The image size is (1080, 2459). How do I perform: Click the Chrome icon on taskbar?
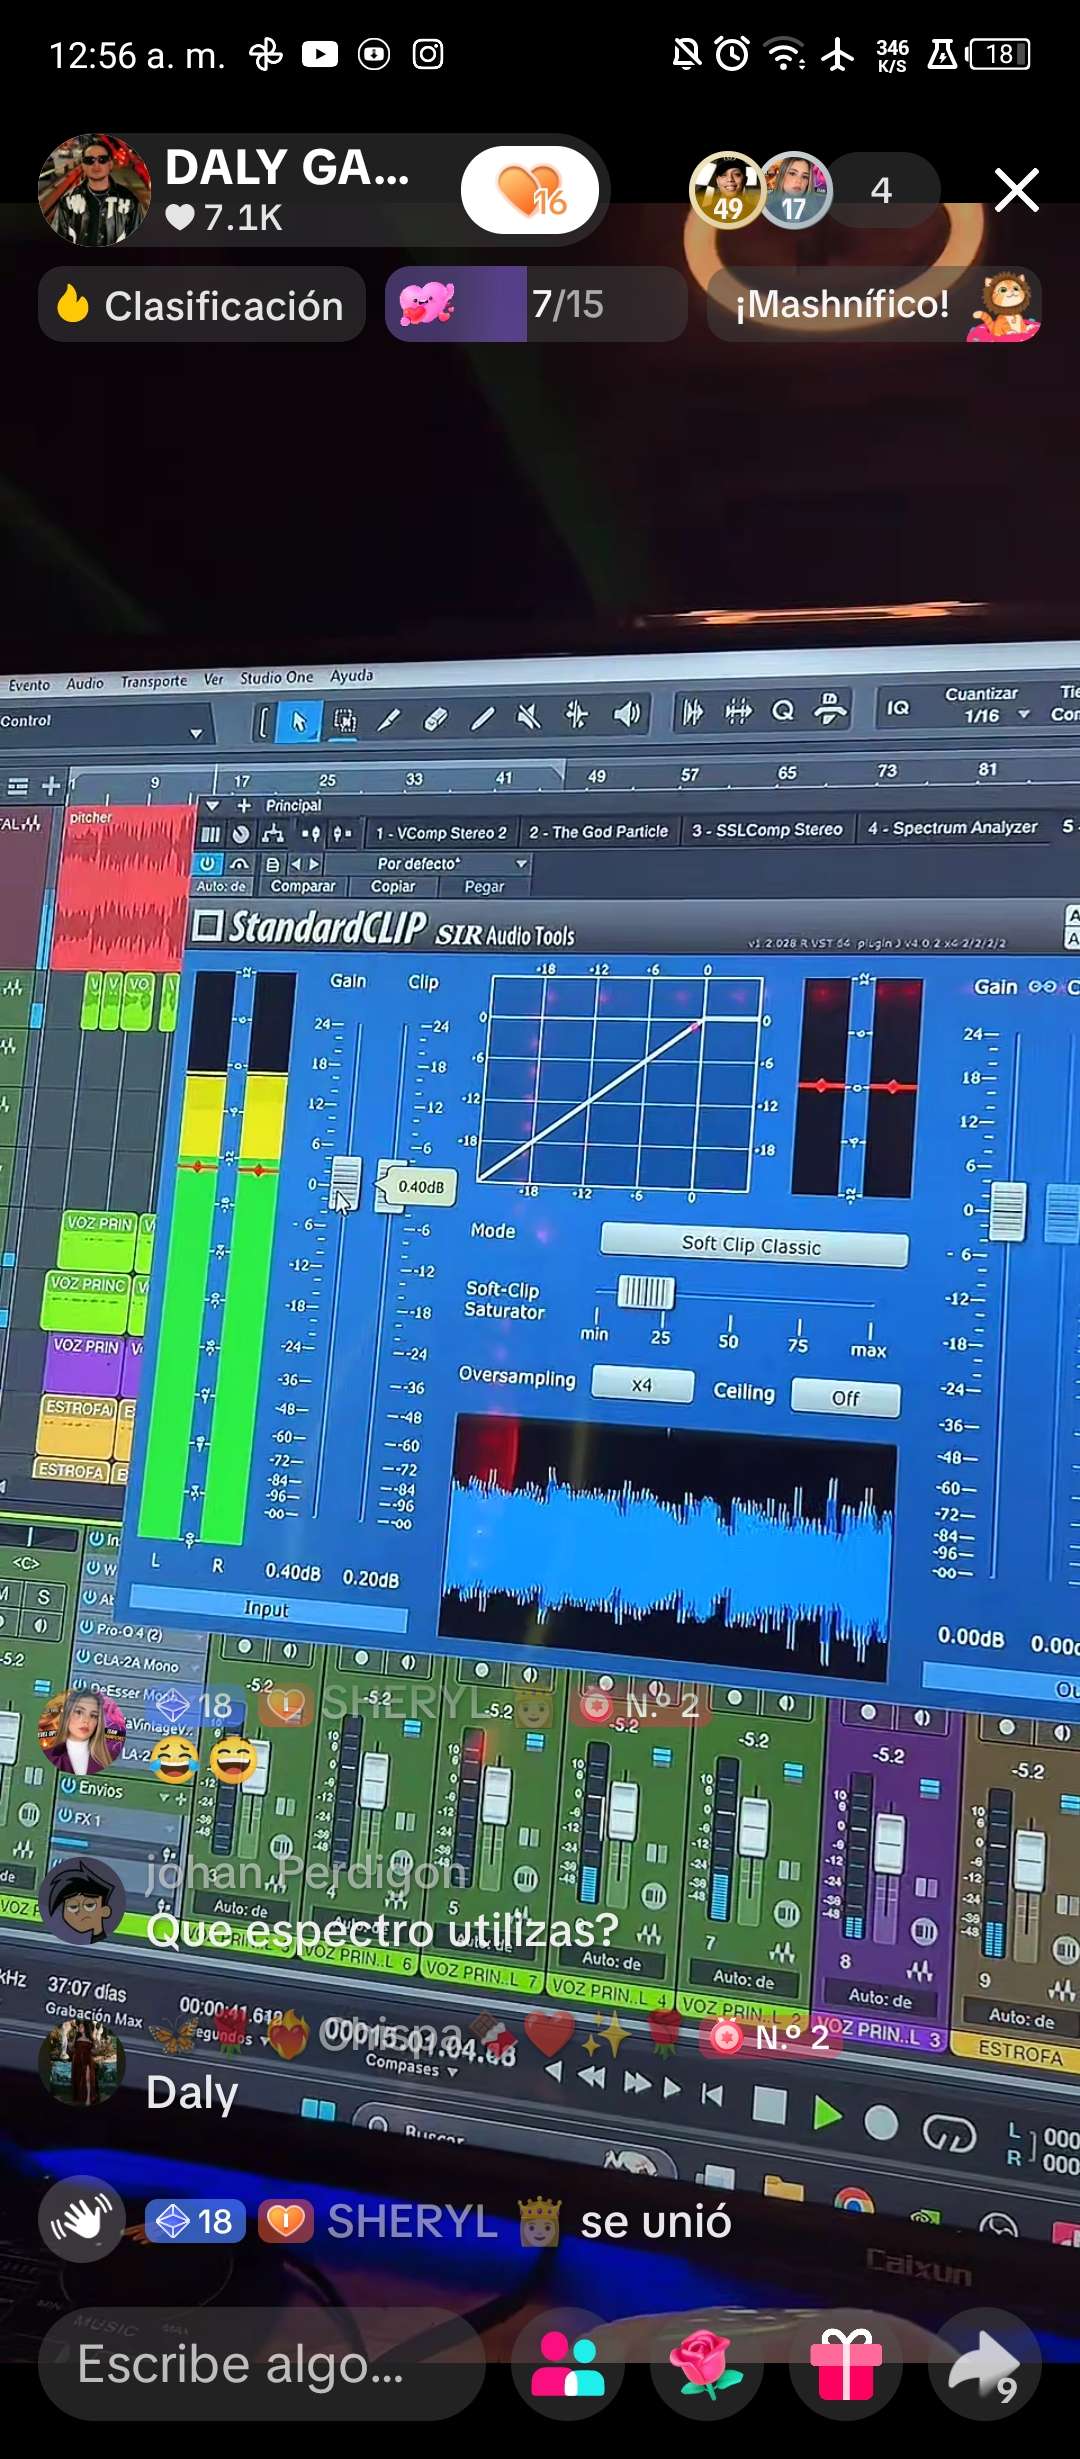tap(853, 2202)
